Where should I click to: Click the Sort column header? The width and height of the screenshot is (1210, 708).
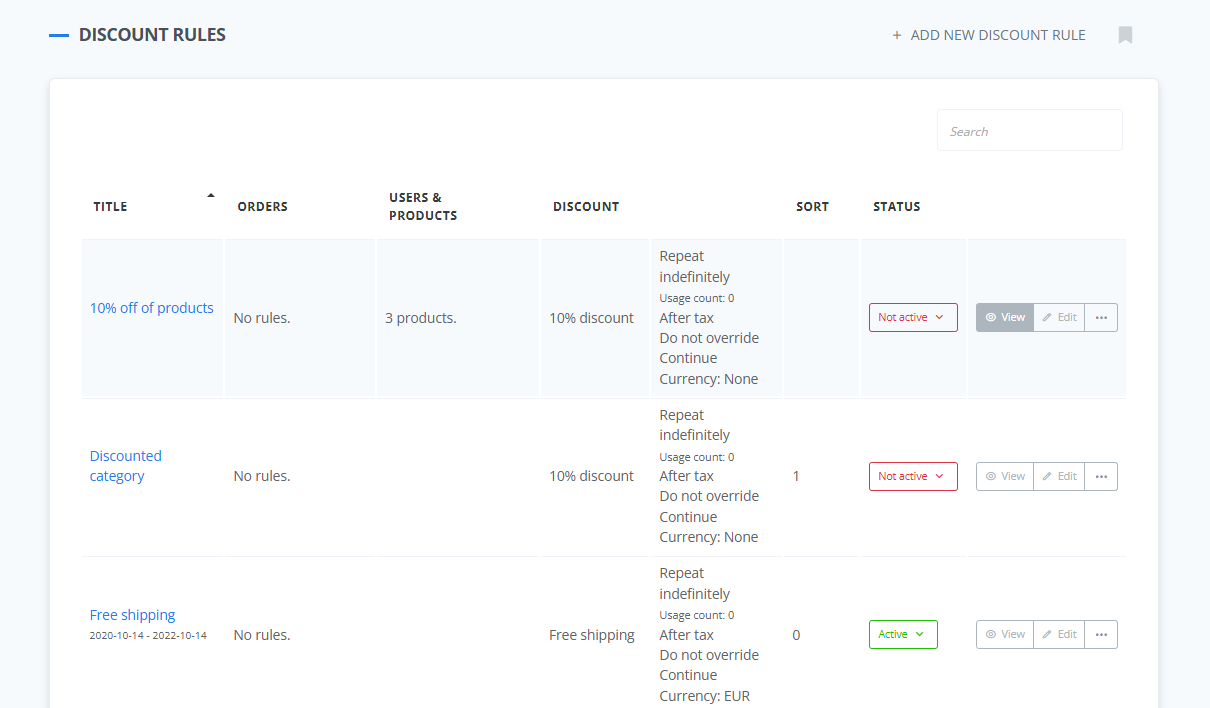coord(812,207)
